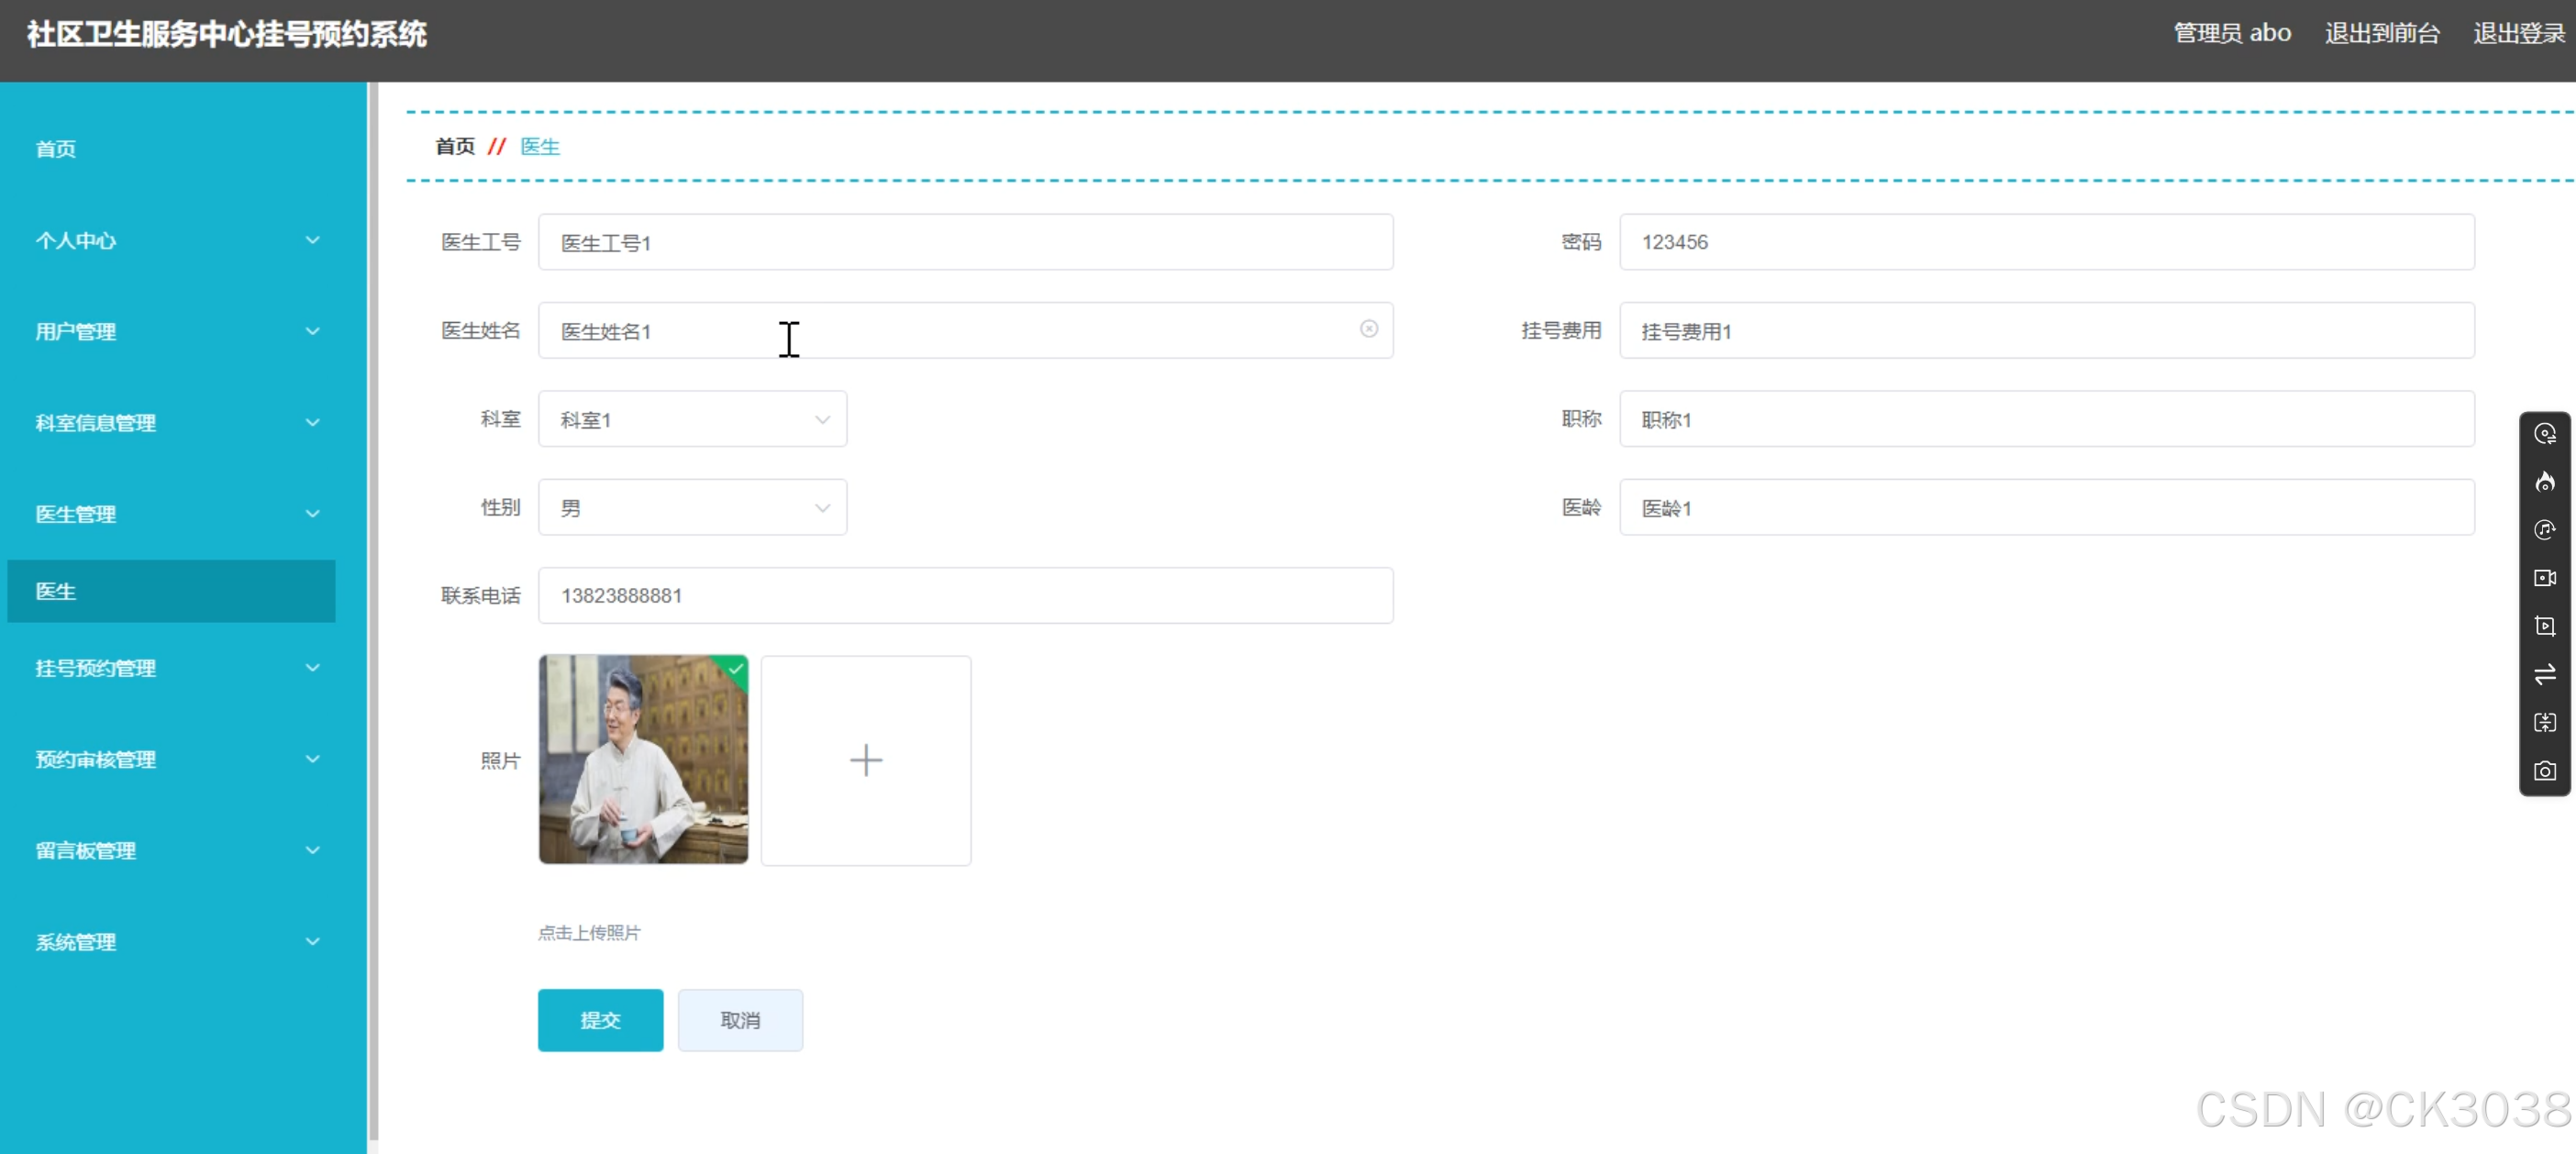Clear the 医生姓名 field with X icon

coord(1368,329)
